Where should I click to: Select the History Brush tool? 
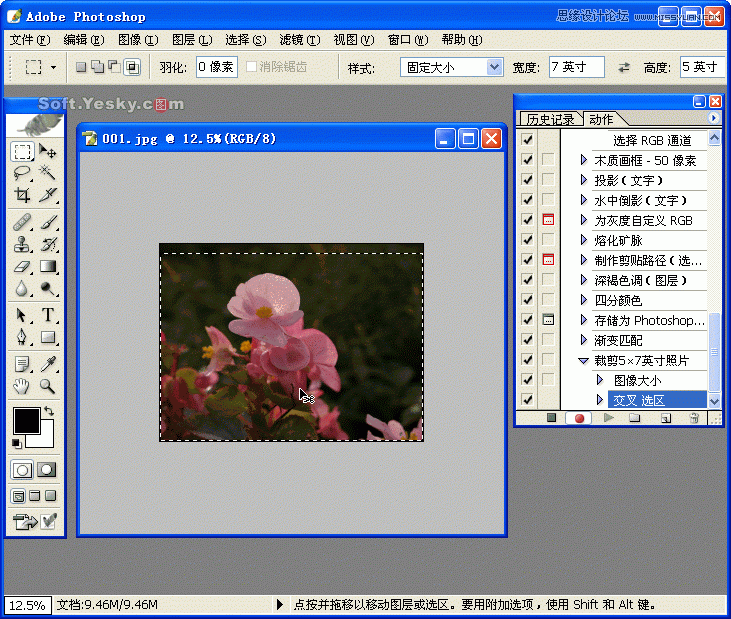[x=48, y=244]
